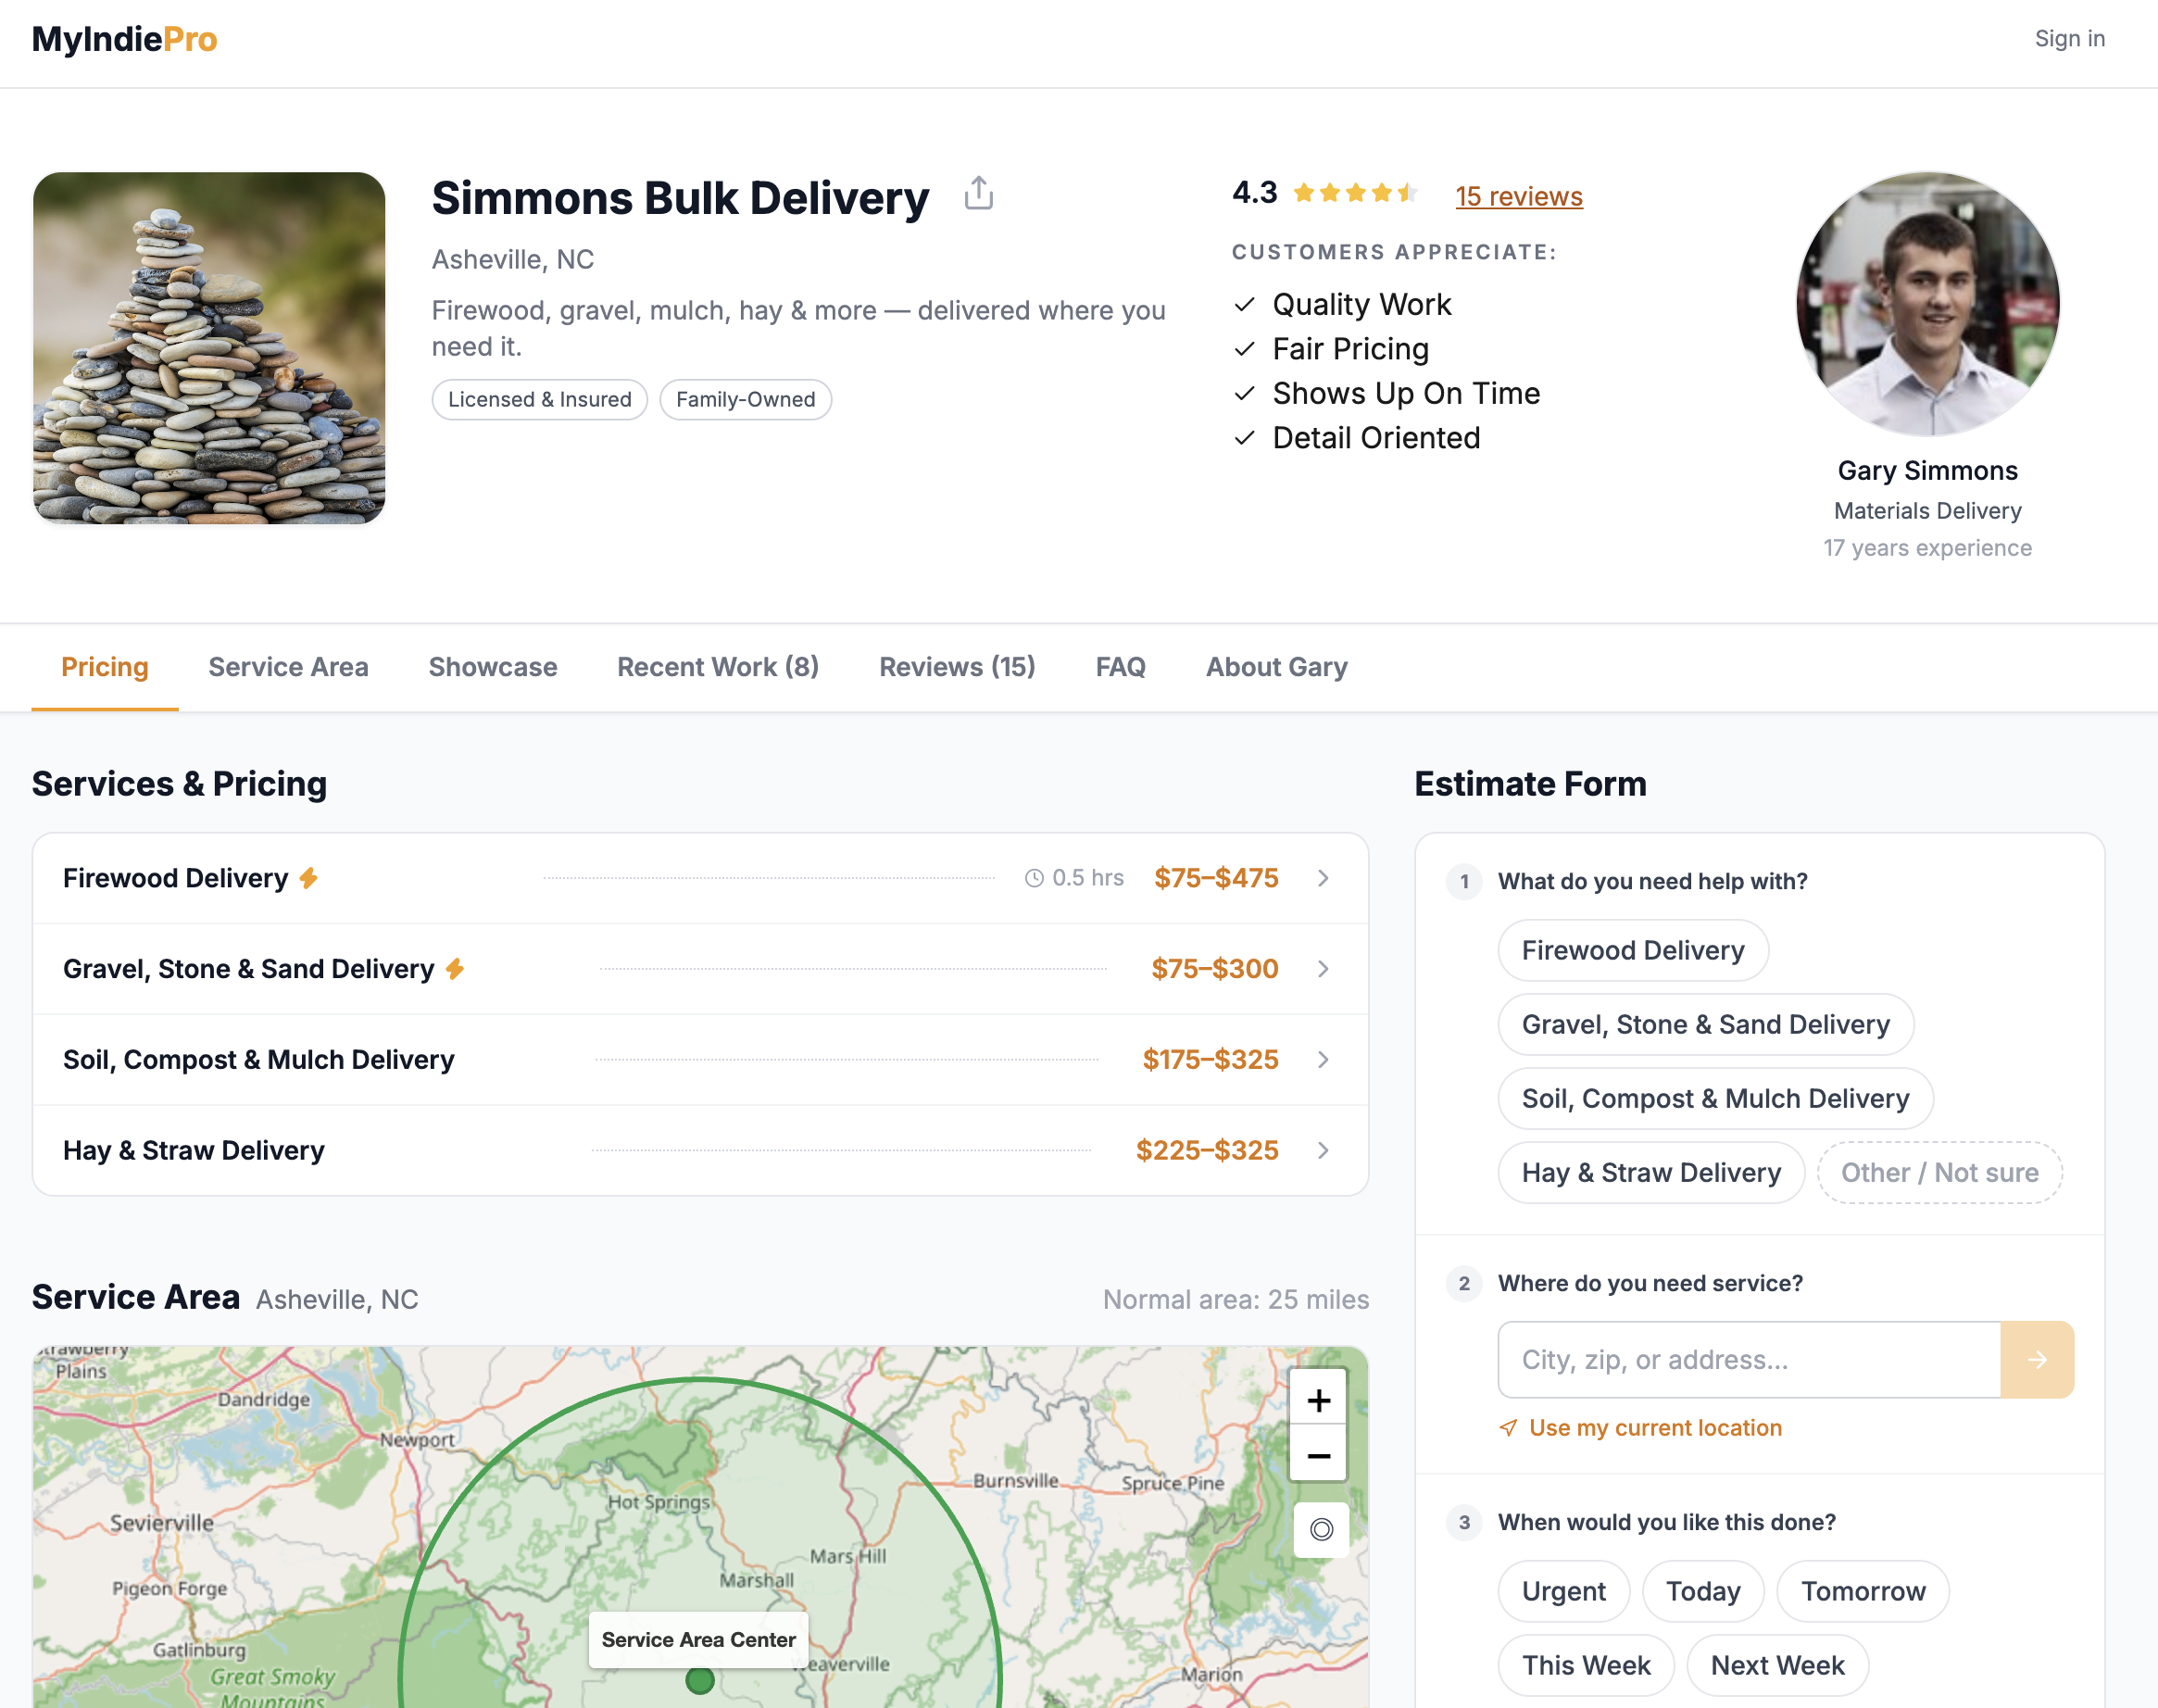The width and height of the screenshot is (2158, 1708).
Task: Click the star rating icons next to 4.3
Action: [x=1355, y=193]
